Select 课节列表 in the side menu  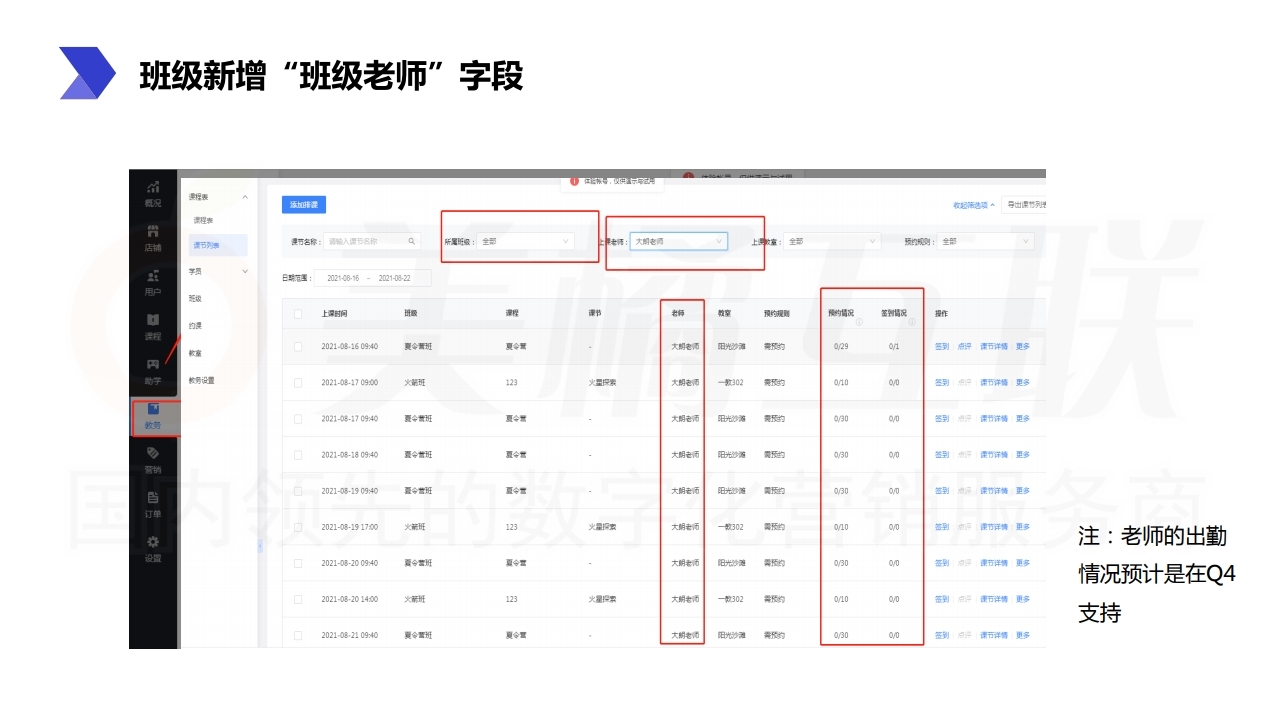coord(207,245)
